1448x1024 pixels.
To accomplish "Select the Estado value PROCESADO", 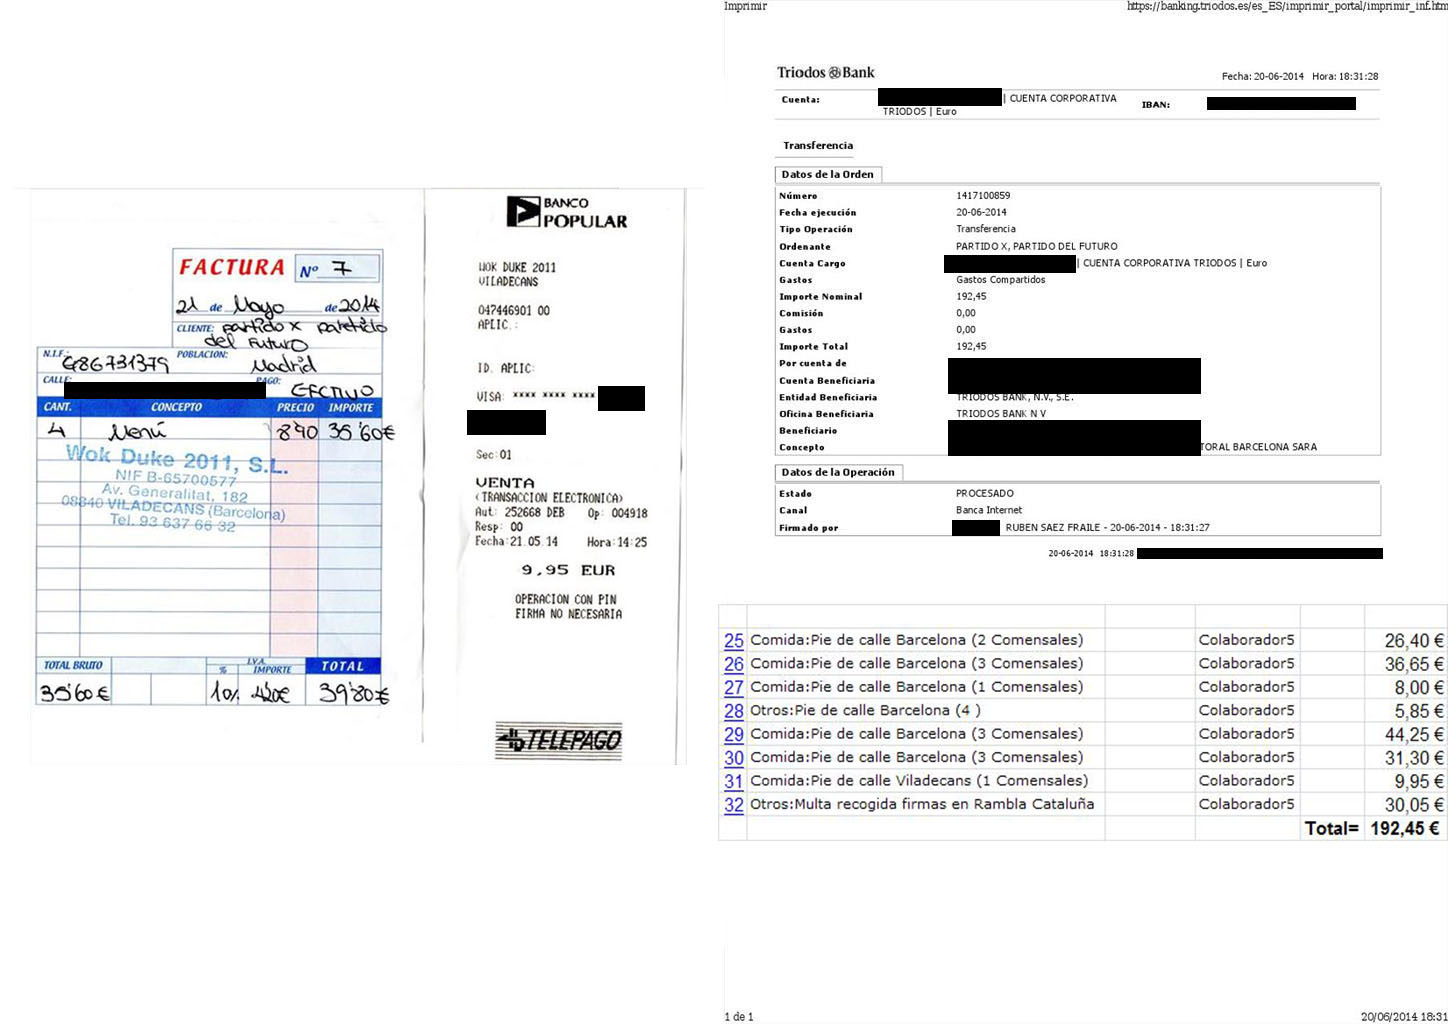I will (985, 493).
